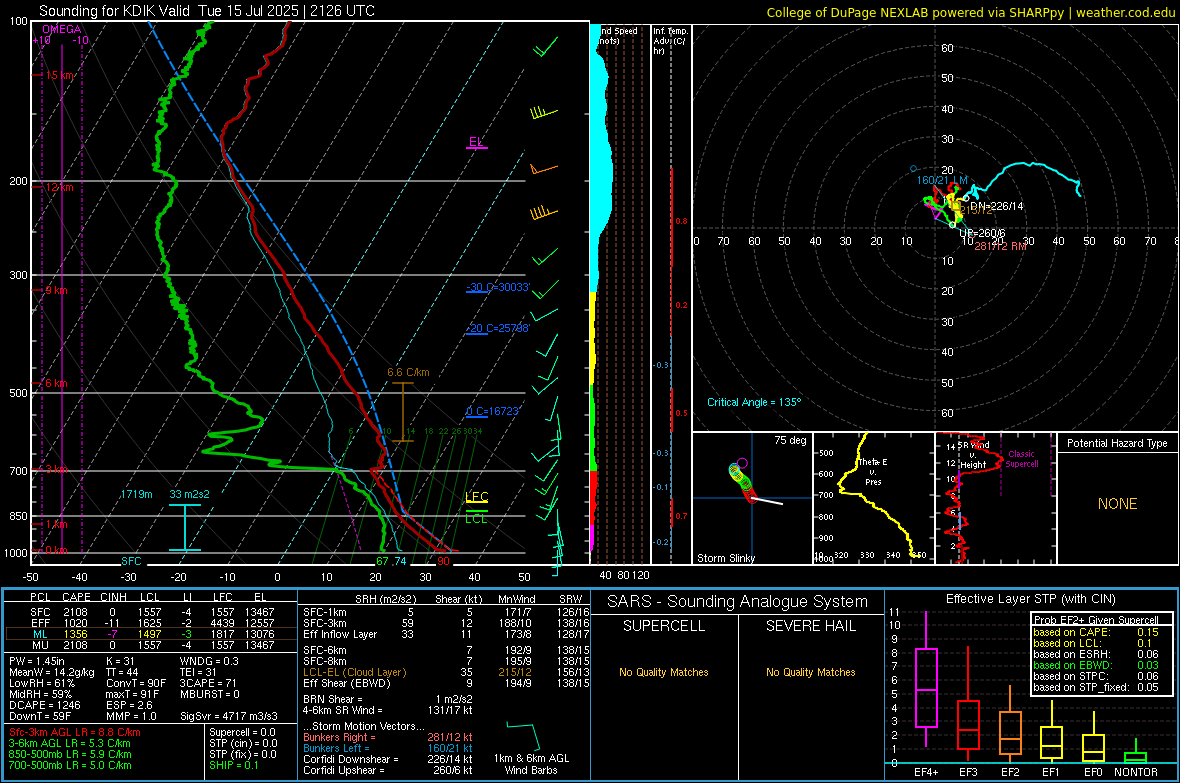The width and height of the screenshot is (1180, 783).
Task: Click the SEVERE HAIL column heading
Action: 811,626
